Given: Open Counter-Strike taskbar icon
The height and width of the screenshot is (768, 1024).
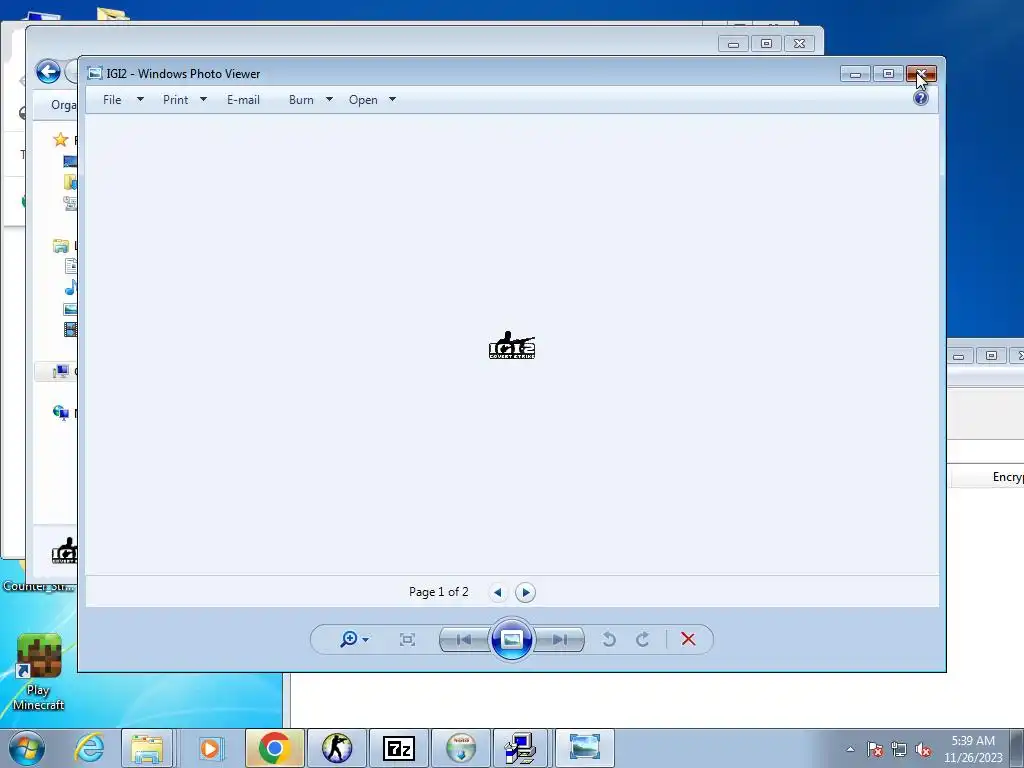Looking at the screenshot, I should pos(337,748).
